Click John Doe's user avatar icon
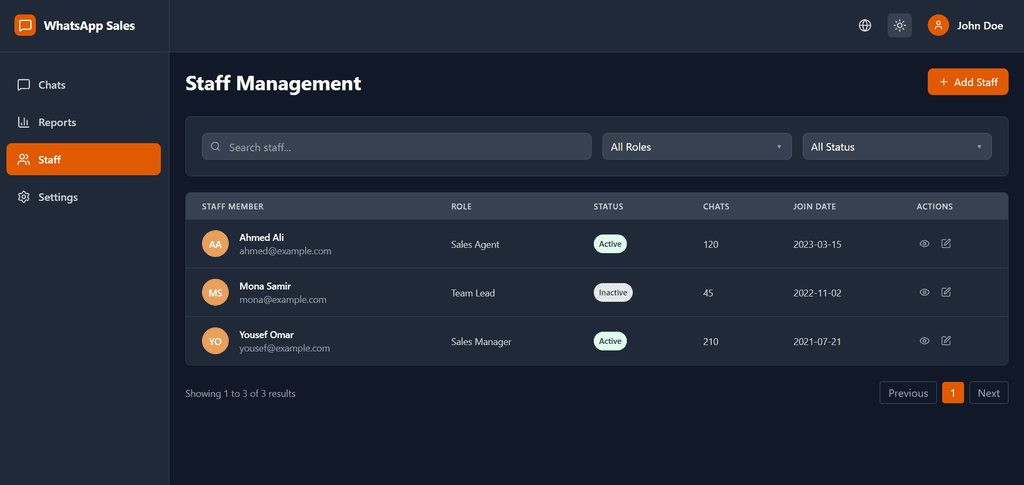The width and height of the screenshot is (1024, 485). pyautogui.click(x=938, y=26)
